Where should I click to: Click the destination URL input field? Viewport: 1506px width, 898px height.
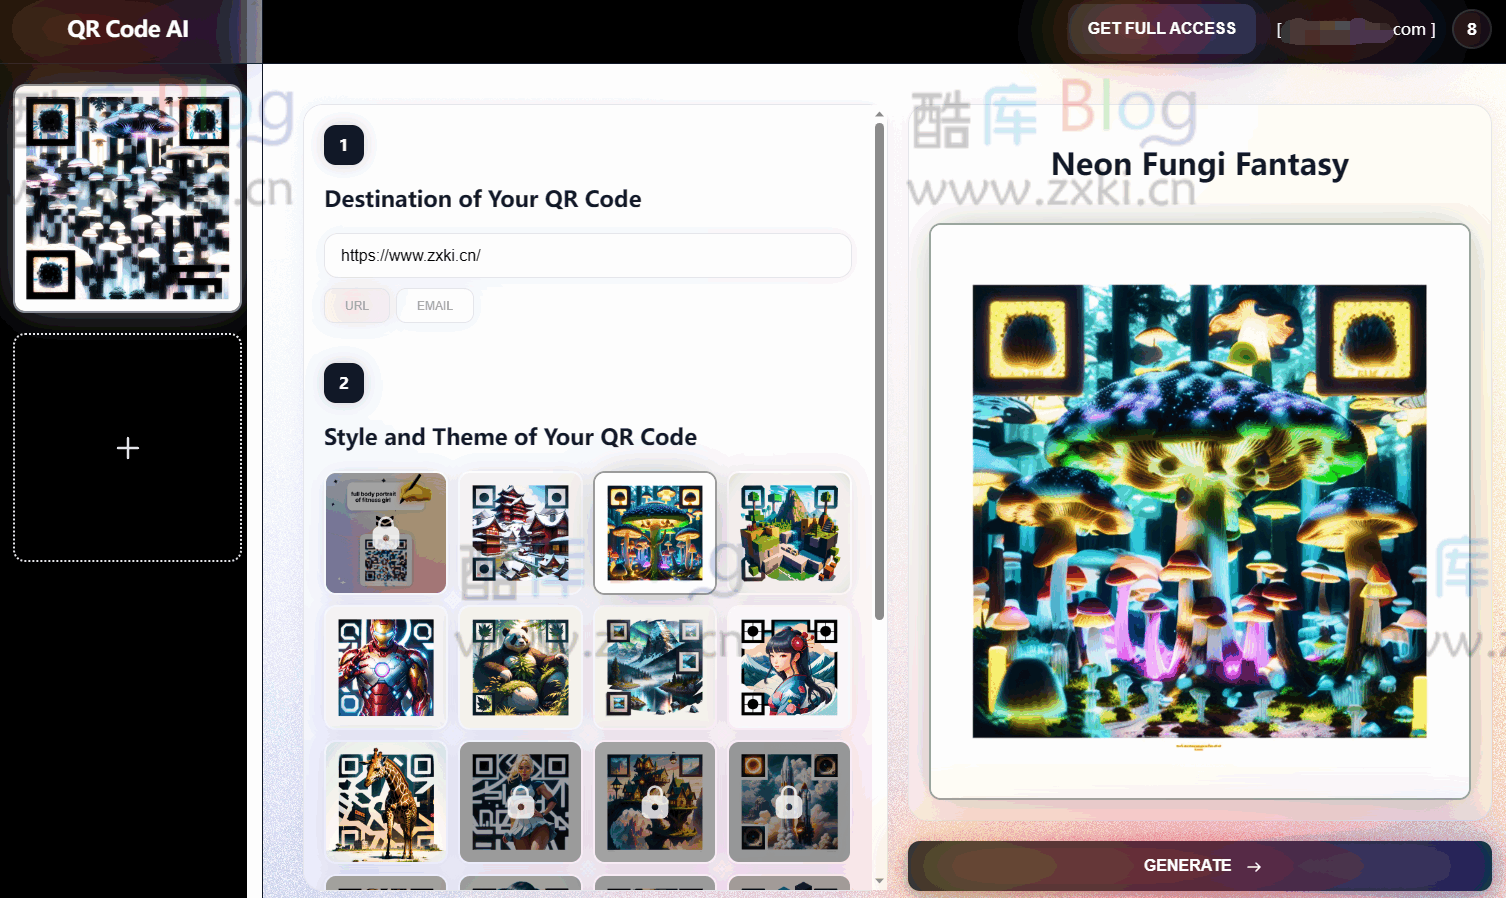click(x=587, y=255)
